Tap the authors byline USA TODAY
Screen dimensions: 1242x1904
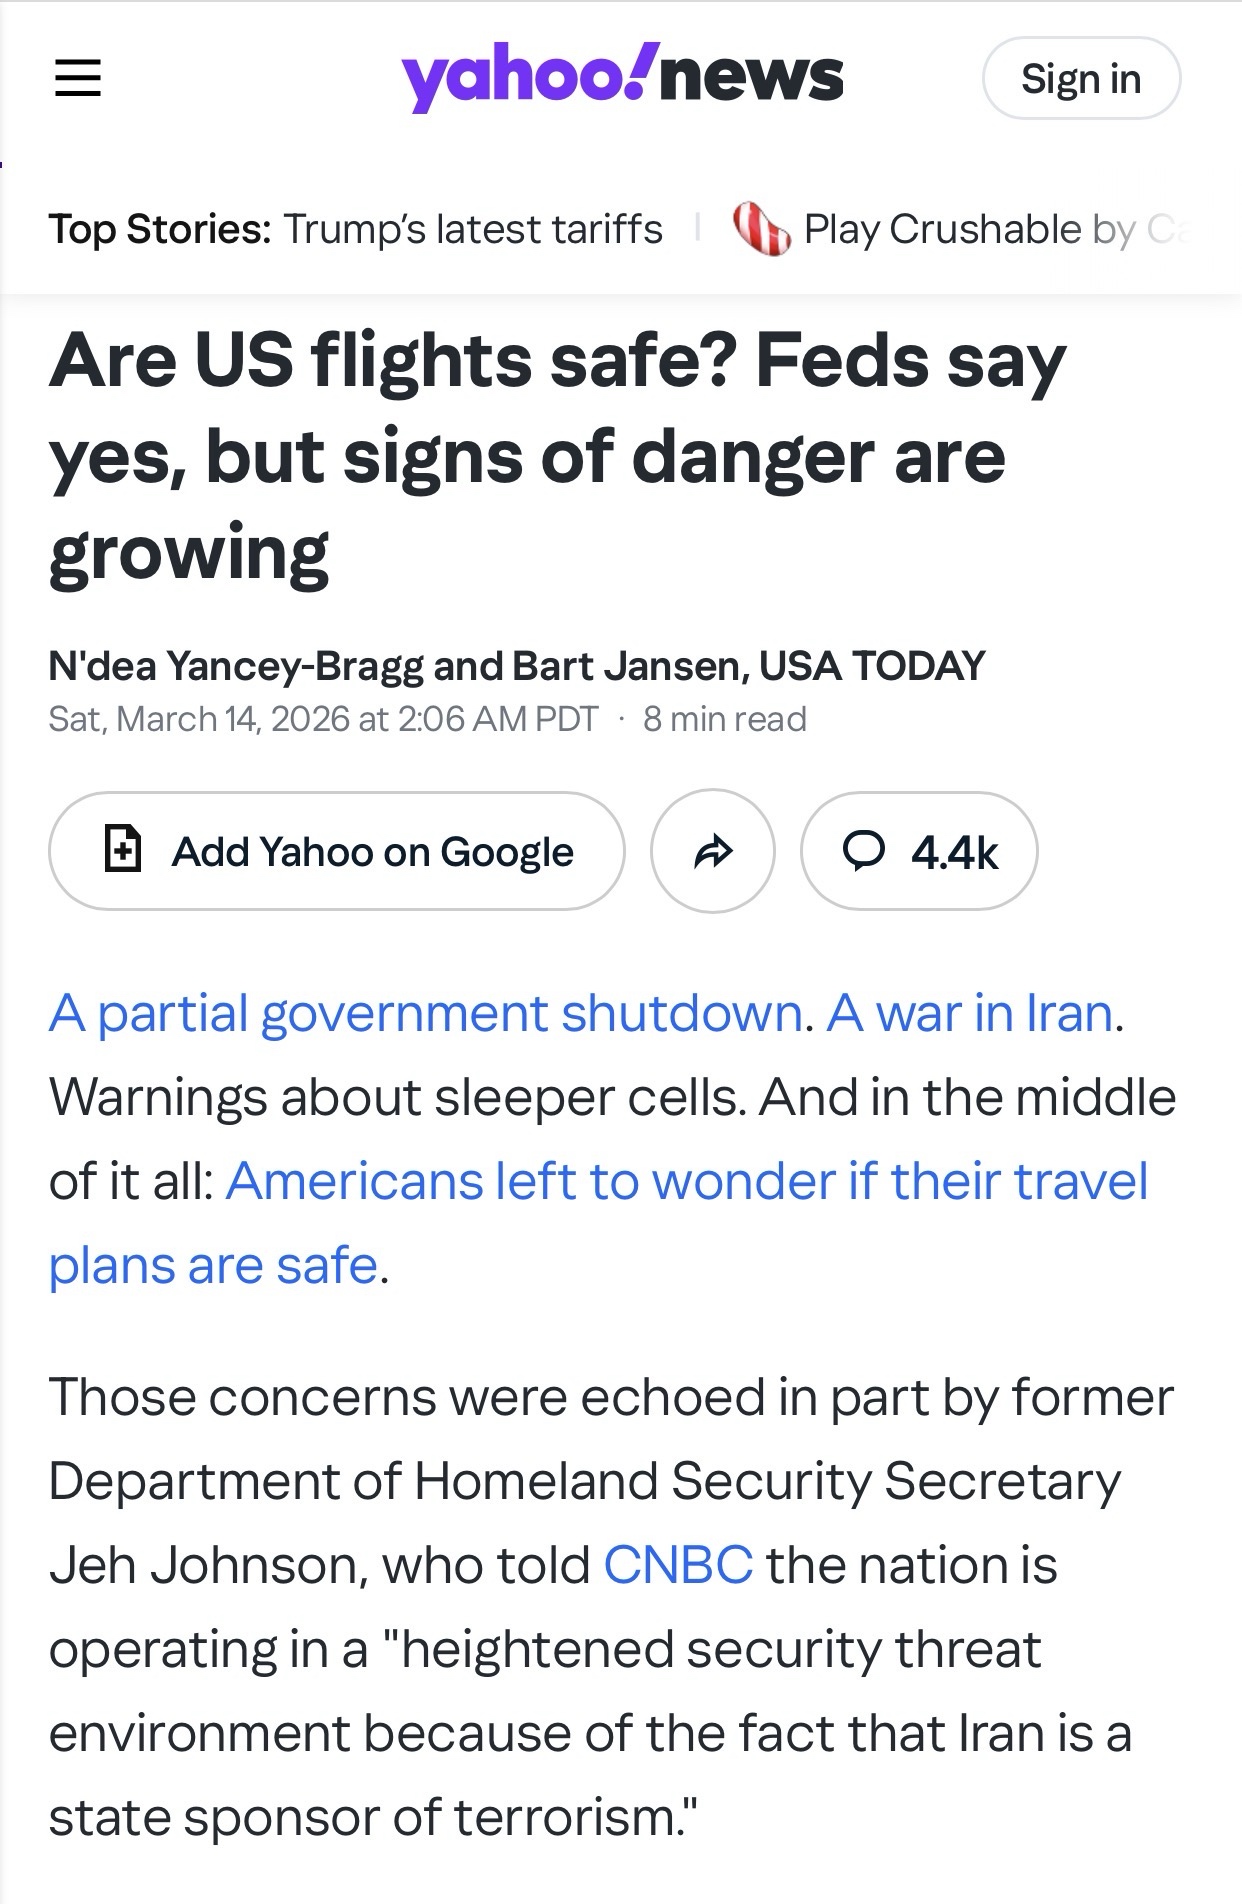[516, 666]
